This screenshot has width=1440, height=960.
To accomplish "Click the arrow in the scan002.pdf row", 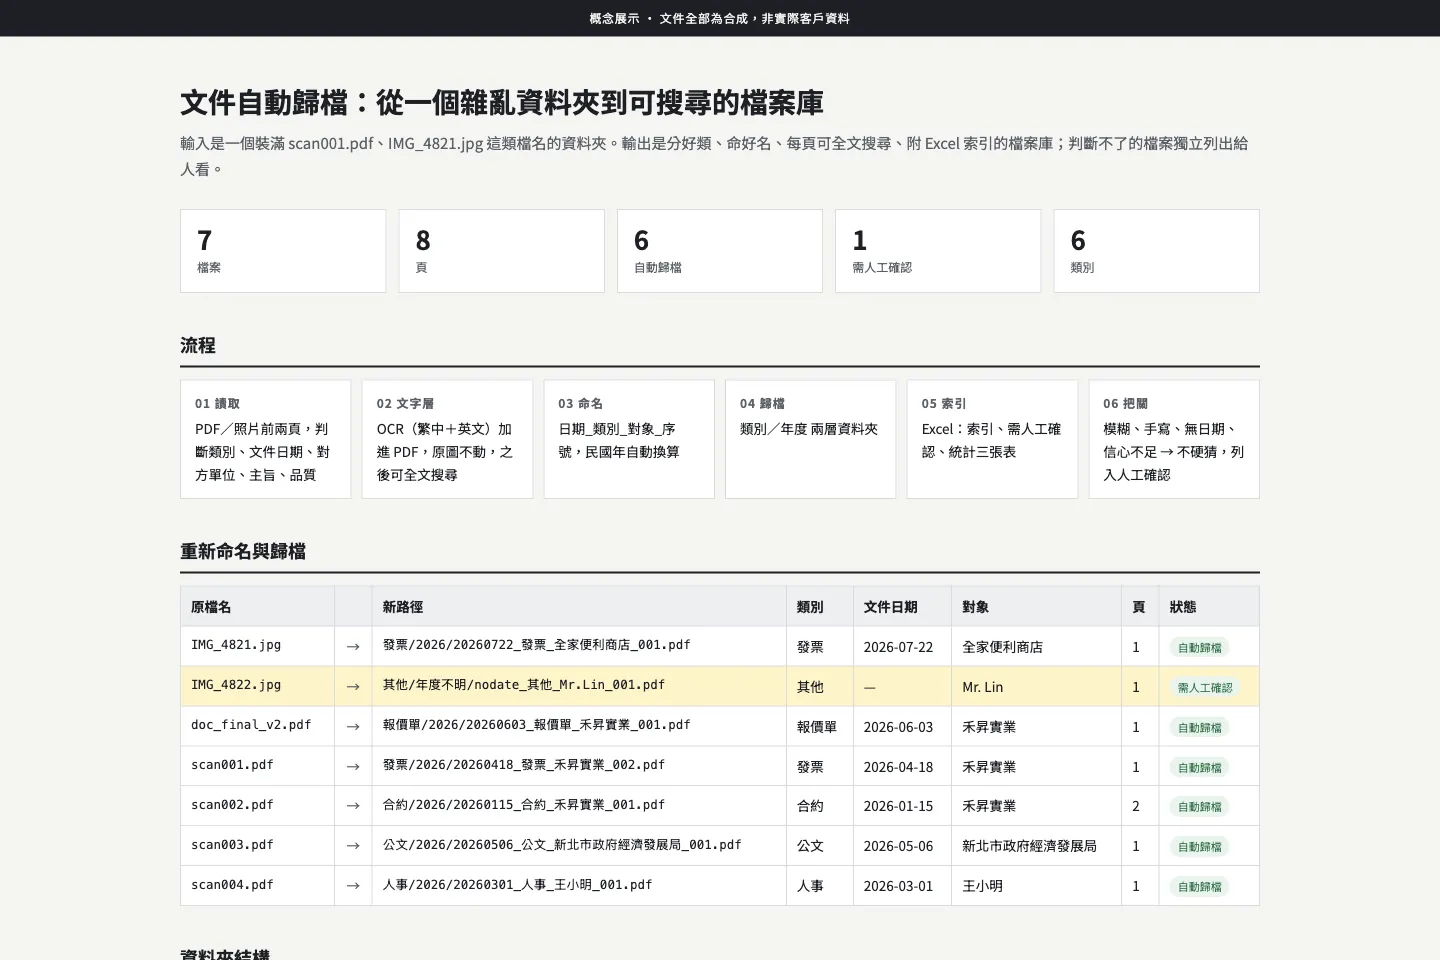I will (x=353, y=806).
